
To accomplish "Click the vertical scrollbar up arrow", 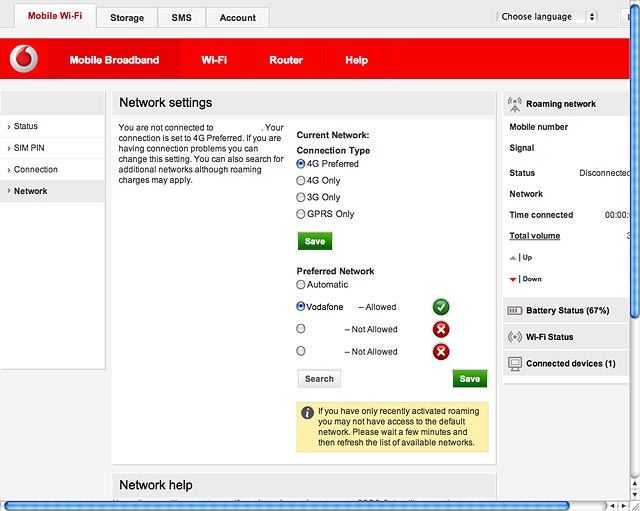I will [x=635, y=484].
